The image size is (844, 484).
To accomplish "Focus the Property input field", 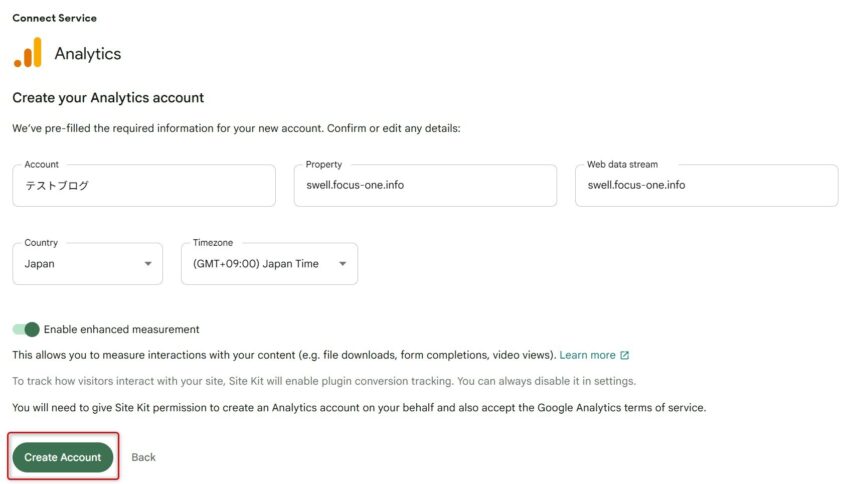I will tap(425, 186).
